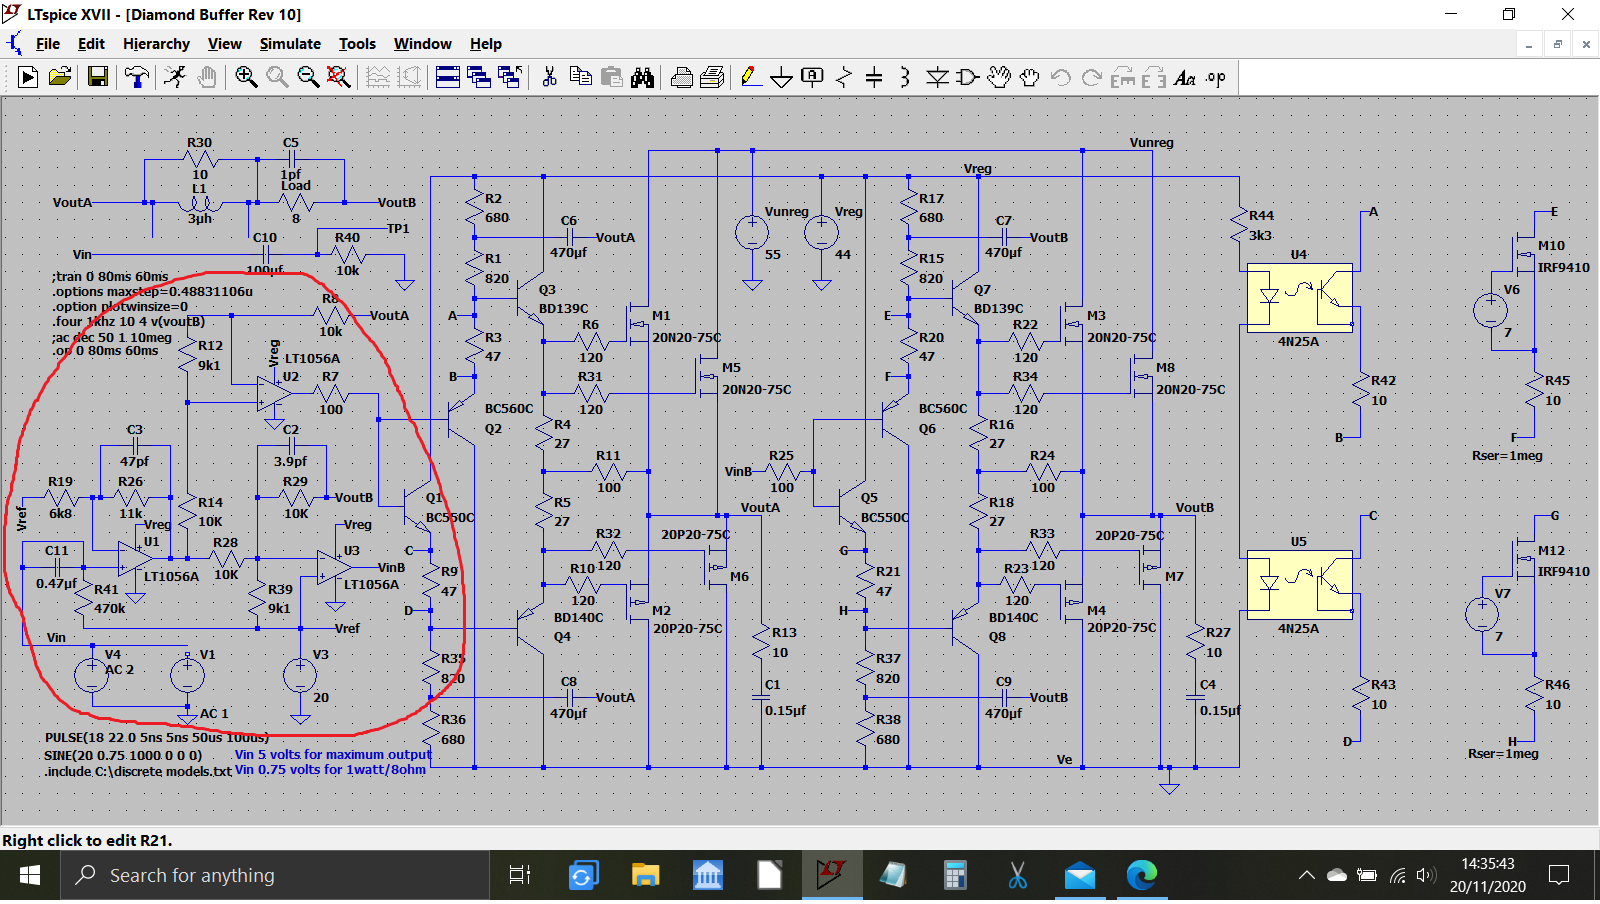Click the New Schematic toolbar icon
This screenshot has width=1600, height=904.
click(28, 77)
